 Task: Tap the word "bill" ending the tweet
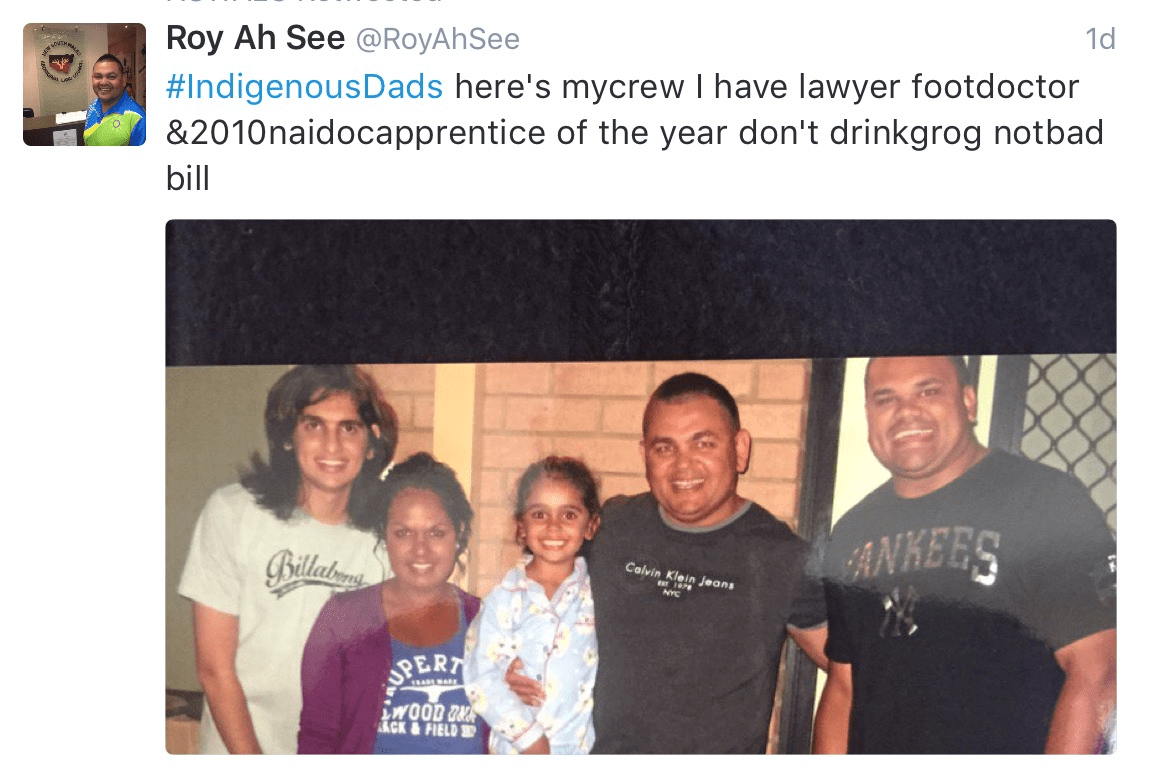pos(188,179)
